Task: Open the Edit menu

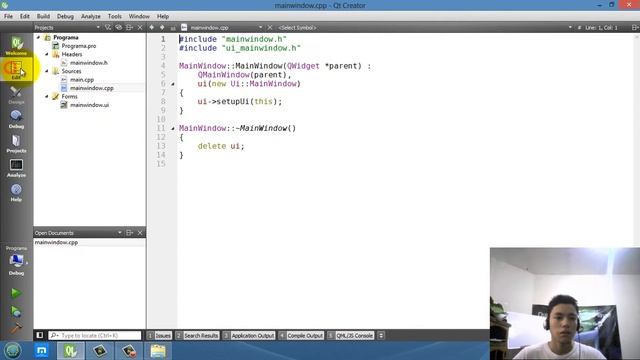Action: (x=25, y=16)
